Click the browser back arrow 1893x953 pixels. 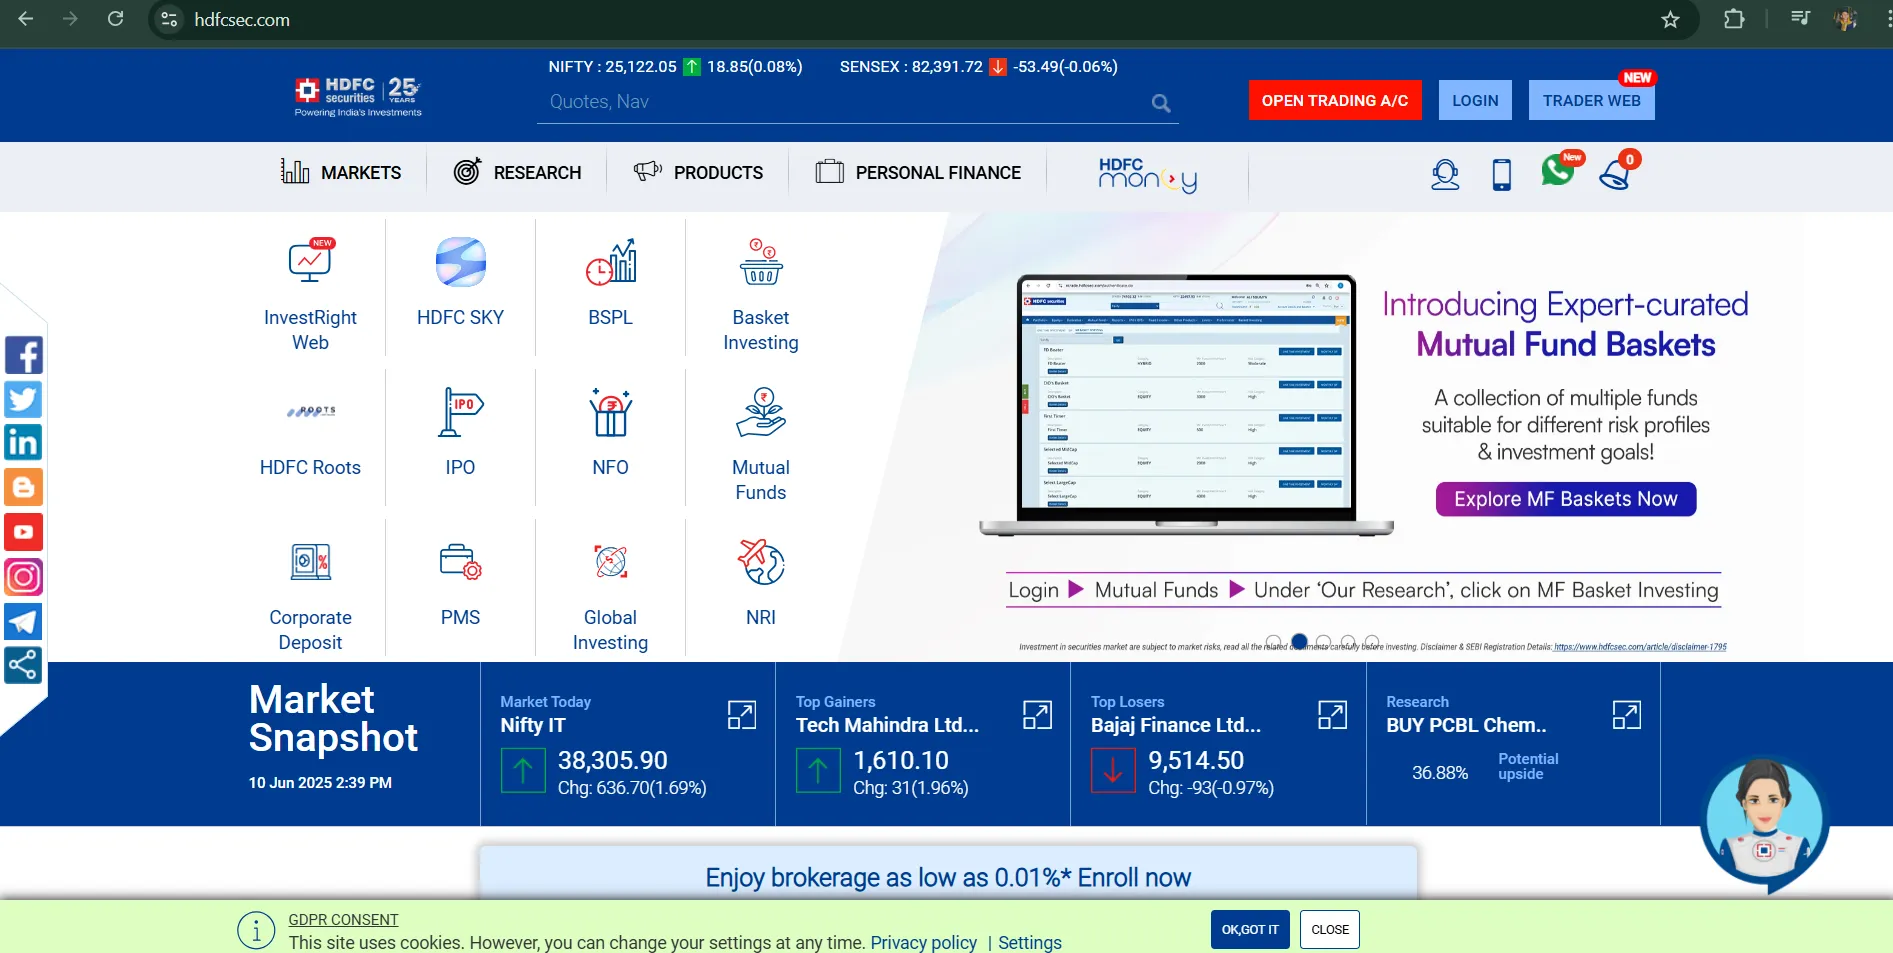point(25,19)
